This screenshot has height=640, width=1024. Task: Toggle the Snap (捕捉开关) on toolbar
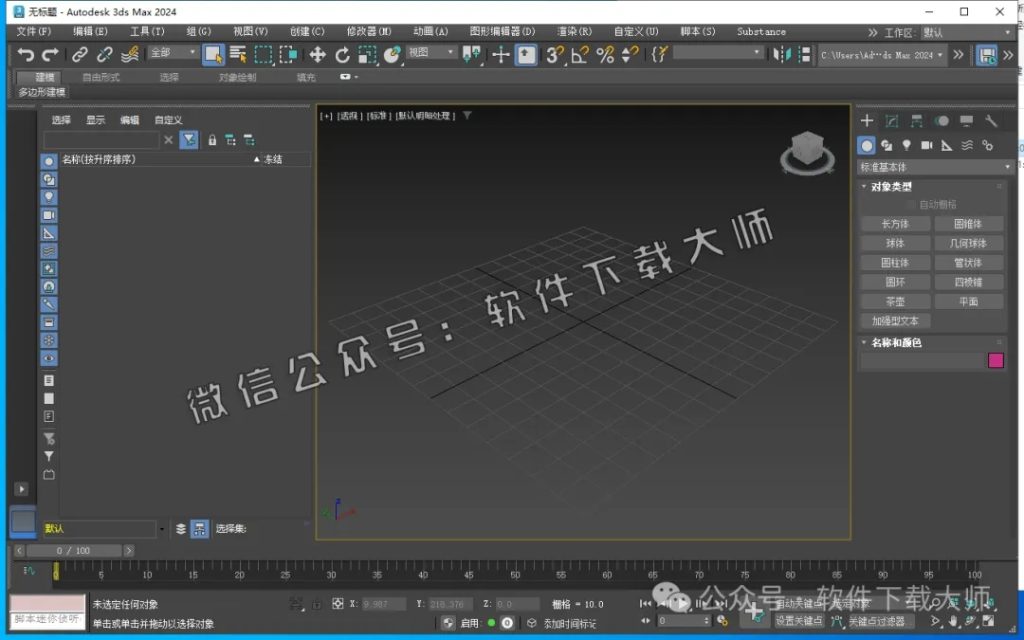point(552,55)
